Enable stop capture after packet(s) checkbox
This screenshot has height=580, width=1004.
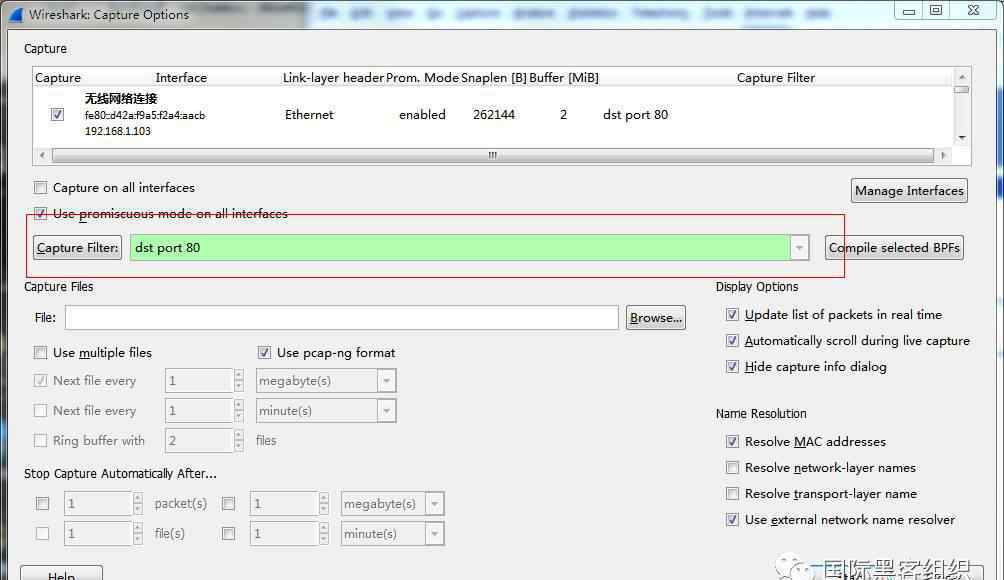coord(42,504)
